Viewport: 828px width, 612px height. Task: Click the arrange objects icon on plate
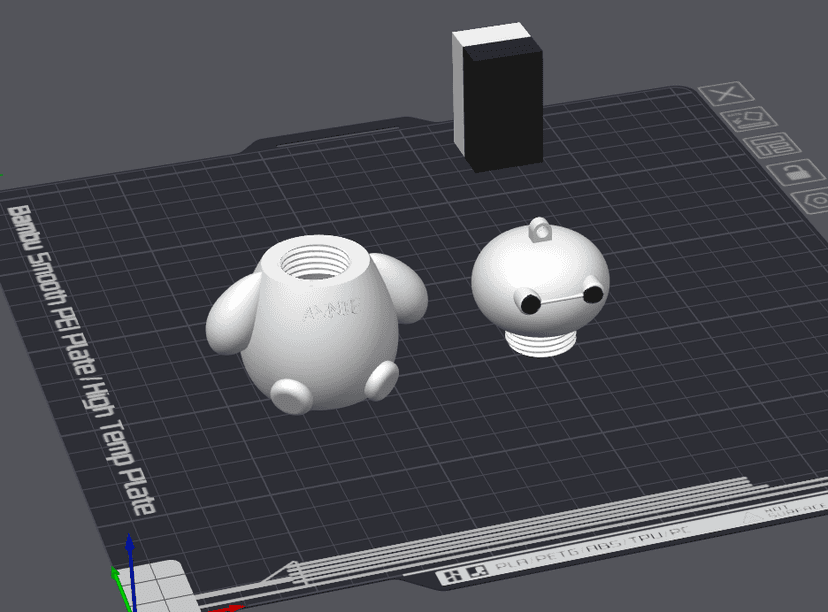pyautogui.click(x=772, y=146)
